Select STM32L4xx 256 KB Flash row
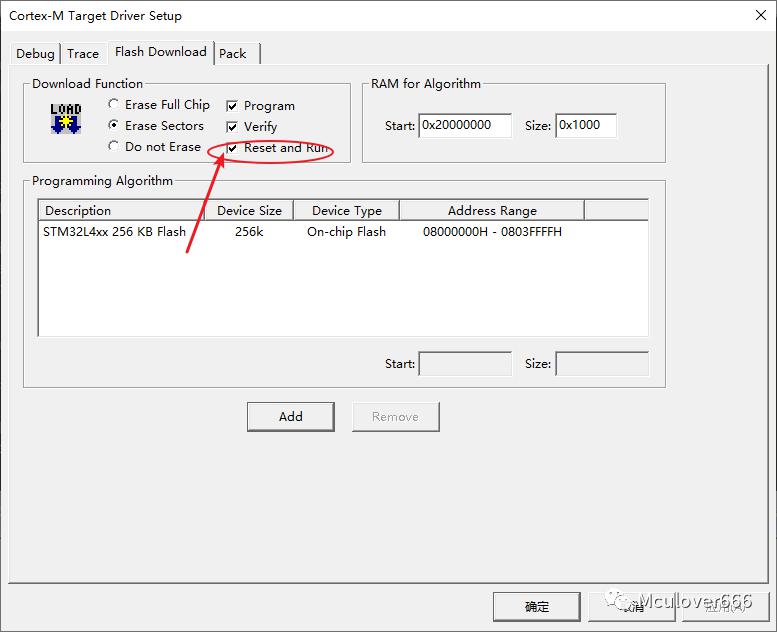 click(x=343, y=231)
